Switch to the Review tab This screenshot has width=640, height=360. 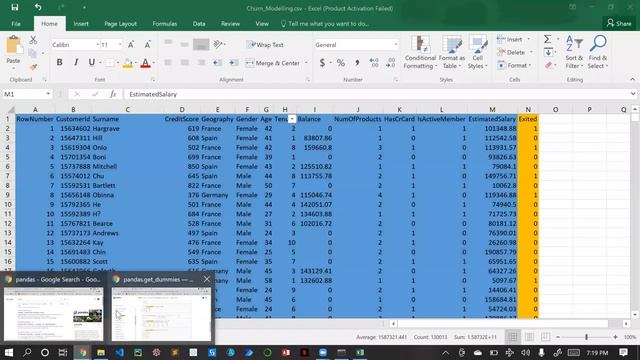click(x=230, y=24)
